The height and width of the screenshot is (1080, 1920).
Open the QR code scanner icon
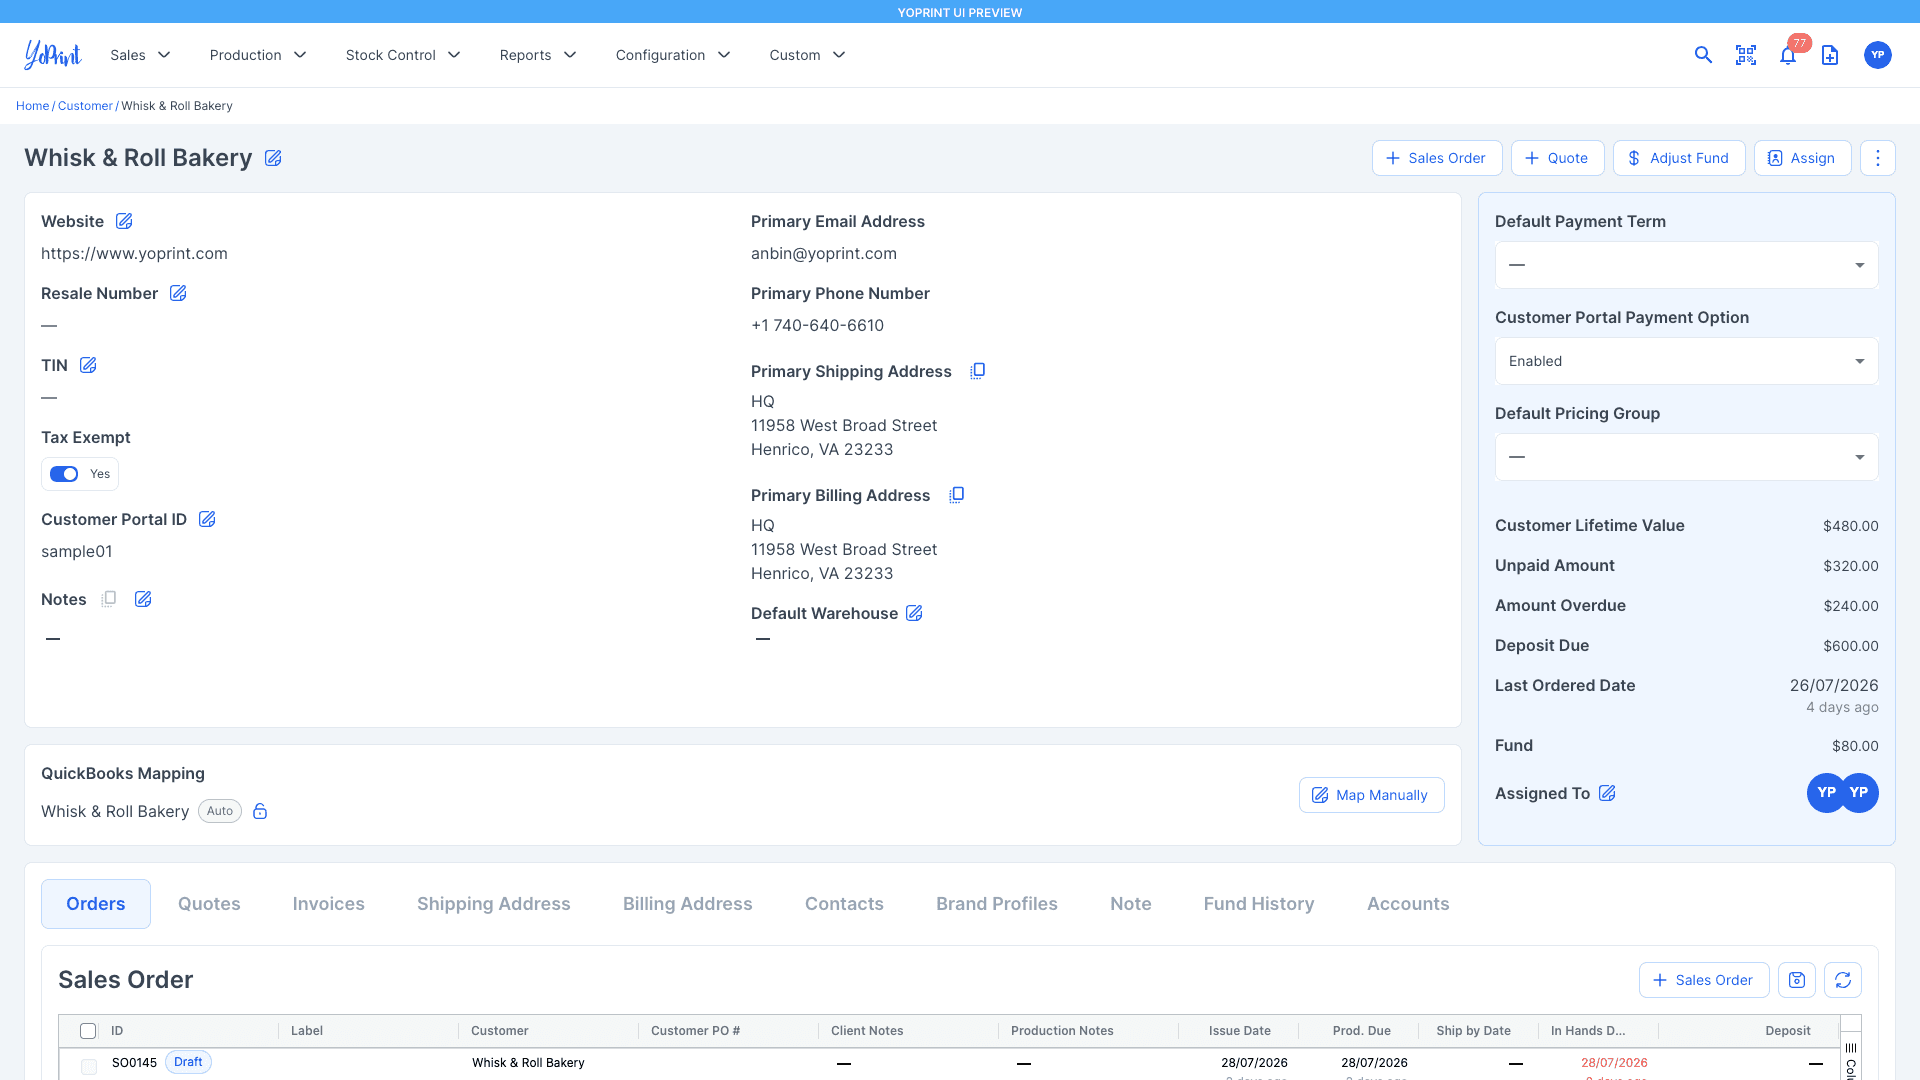[x=1746, y=55]
